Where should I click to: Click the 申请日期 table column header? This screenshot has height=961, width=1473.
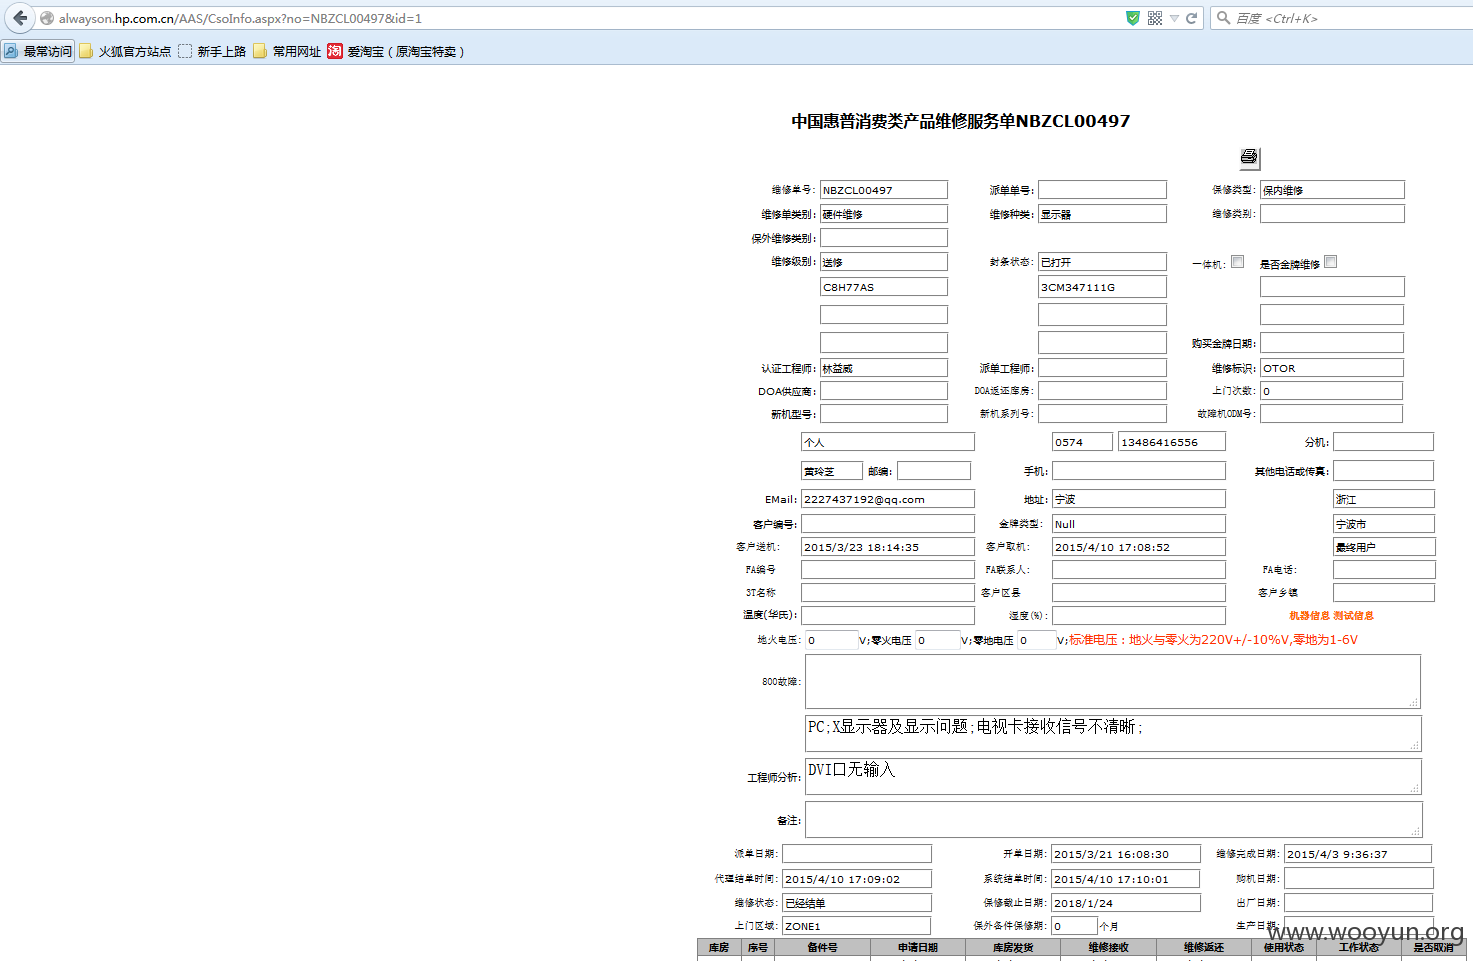[x=918, y=947]
